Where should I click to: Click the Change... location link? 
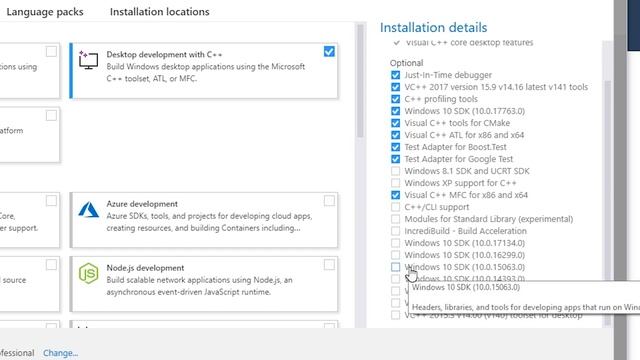[x=60, y=353]
